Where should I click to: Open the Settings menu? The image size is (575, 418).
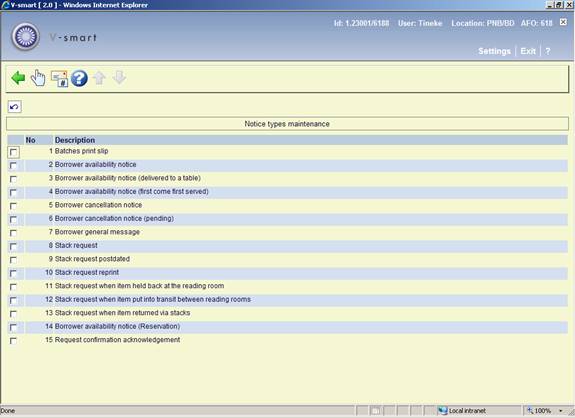(494, 51)
